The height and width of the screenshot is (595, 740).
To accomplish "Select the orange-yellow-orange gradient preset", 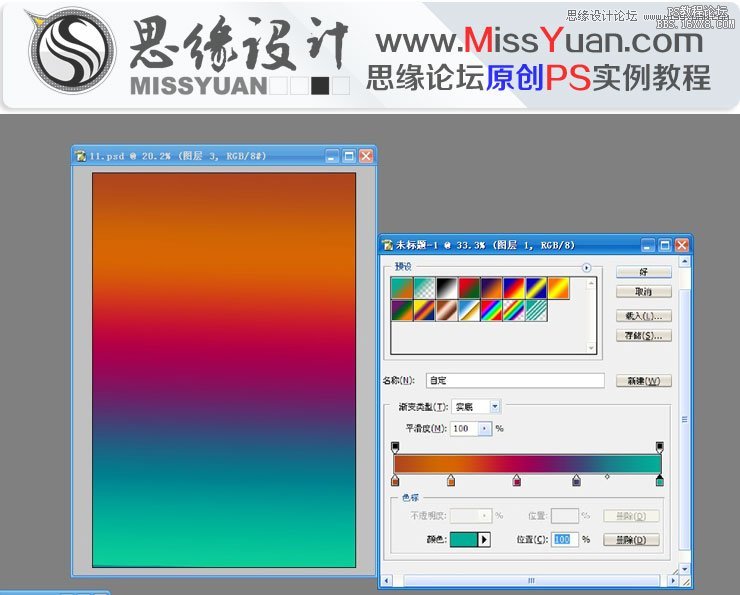I will (558, 288).
